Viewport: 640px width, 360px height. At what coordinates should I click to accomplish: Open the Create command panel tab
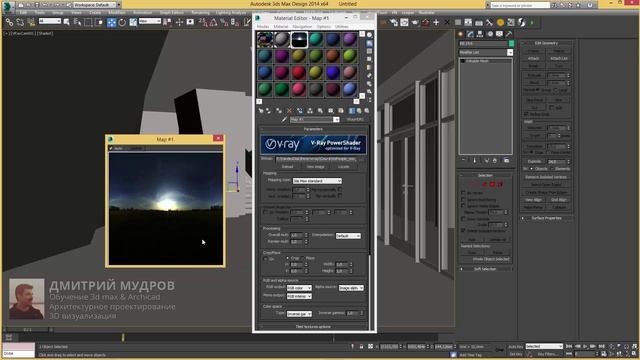click(461, 34)
